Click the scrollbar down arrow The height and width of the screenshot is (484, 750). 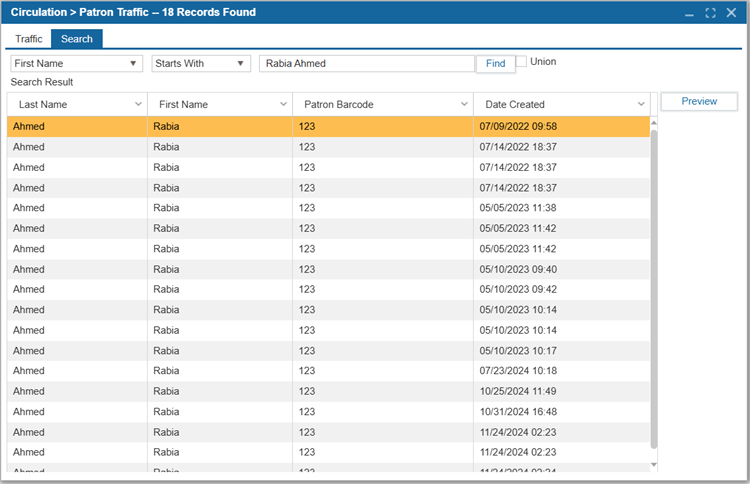[654, 465]
